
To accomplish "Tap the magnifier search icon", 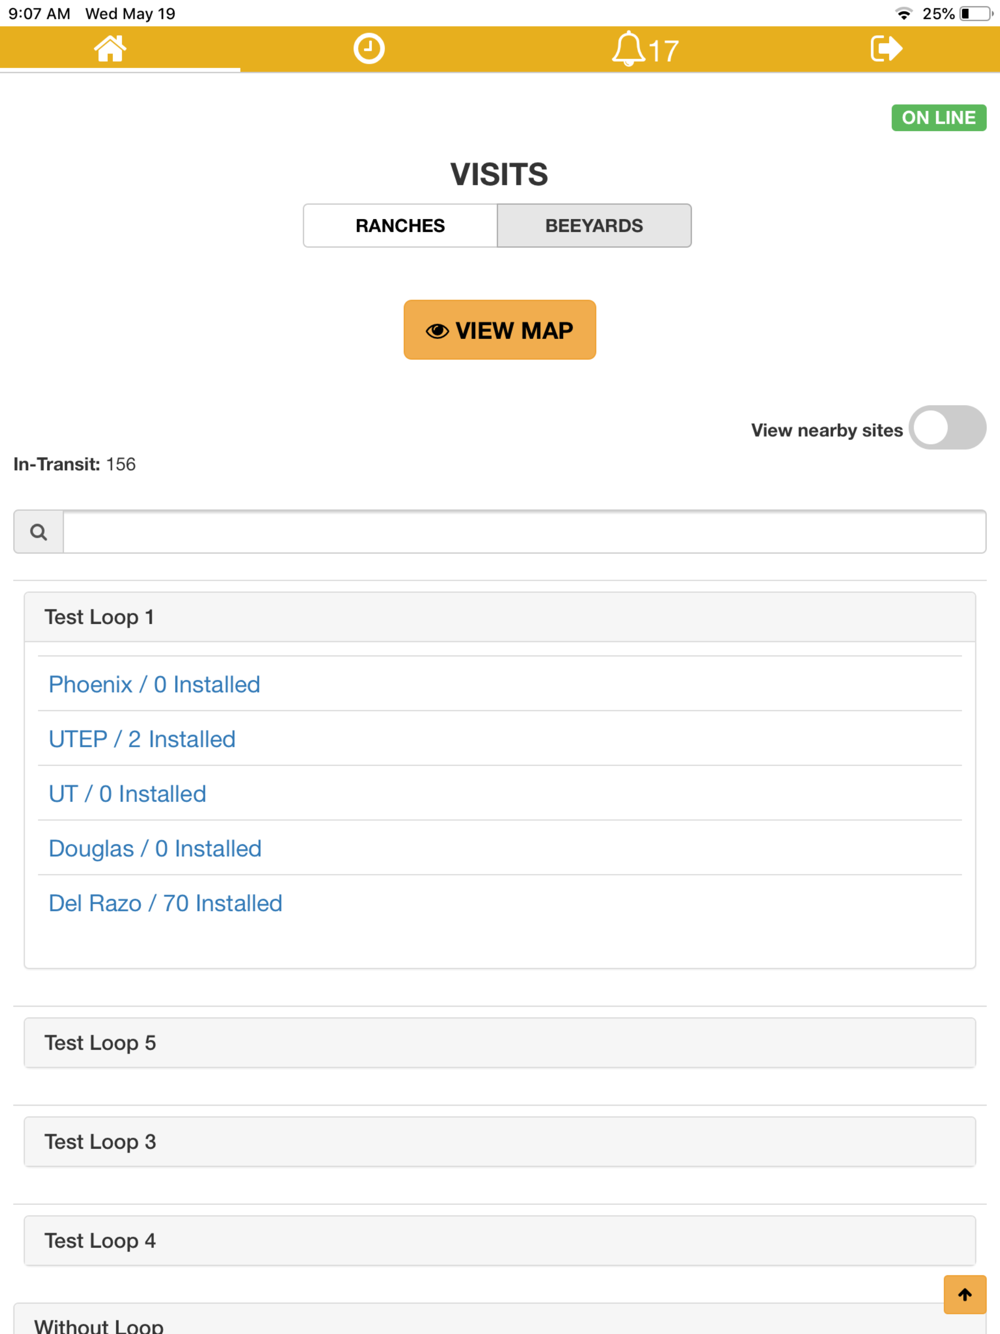I will [39, 532].
